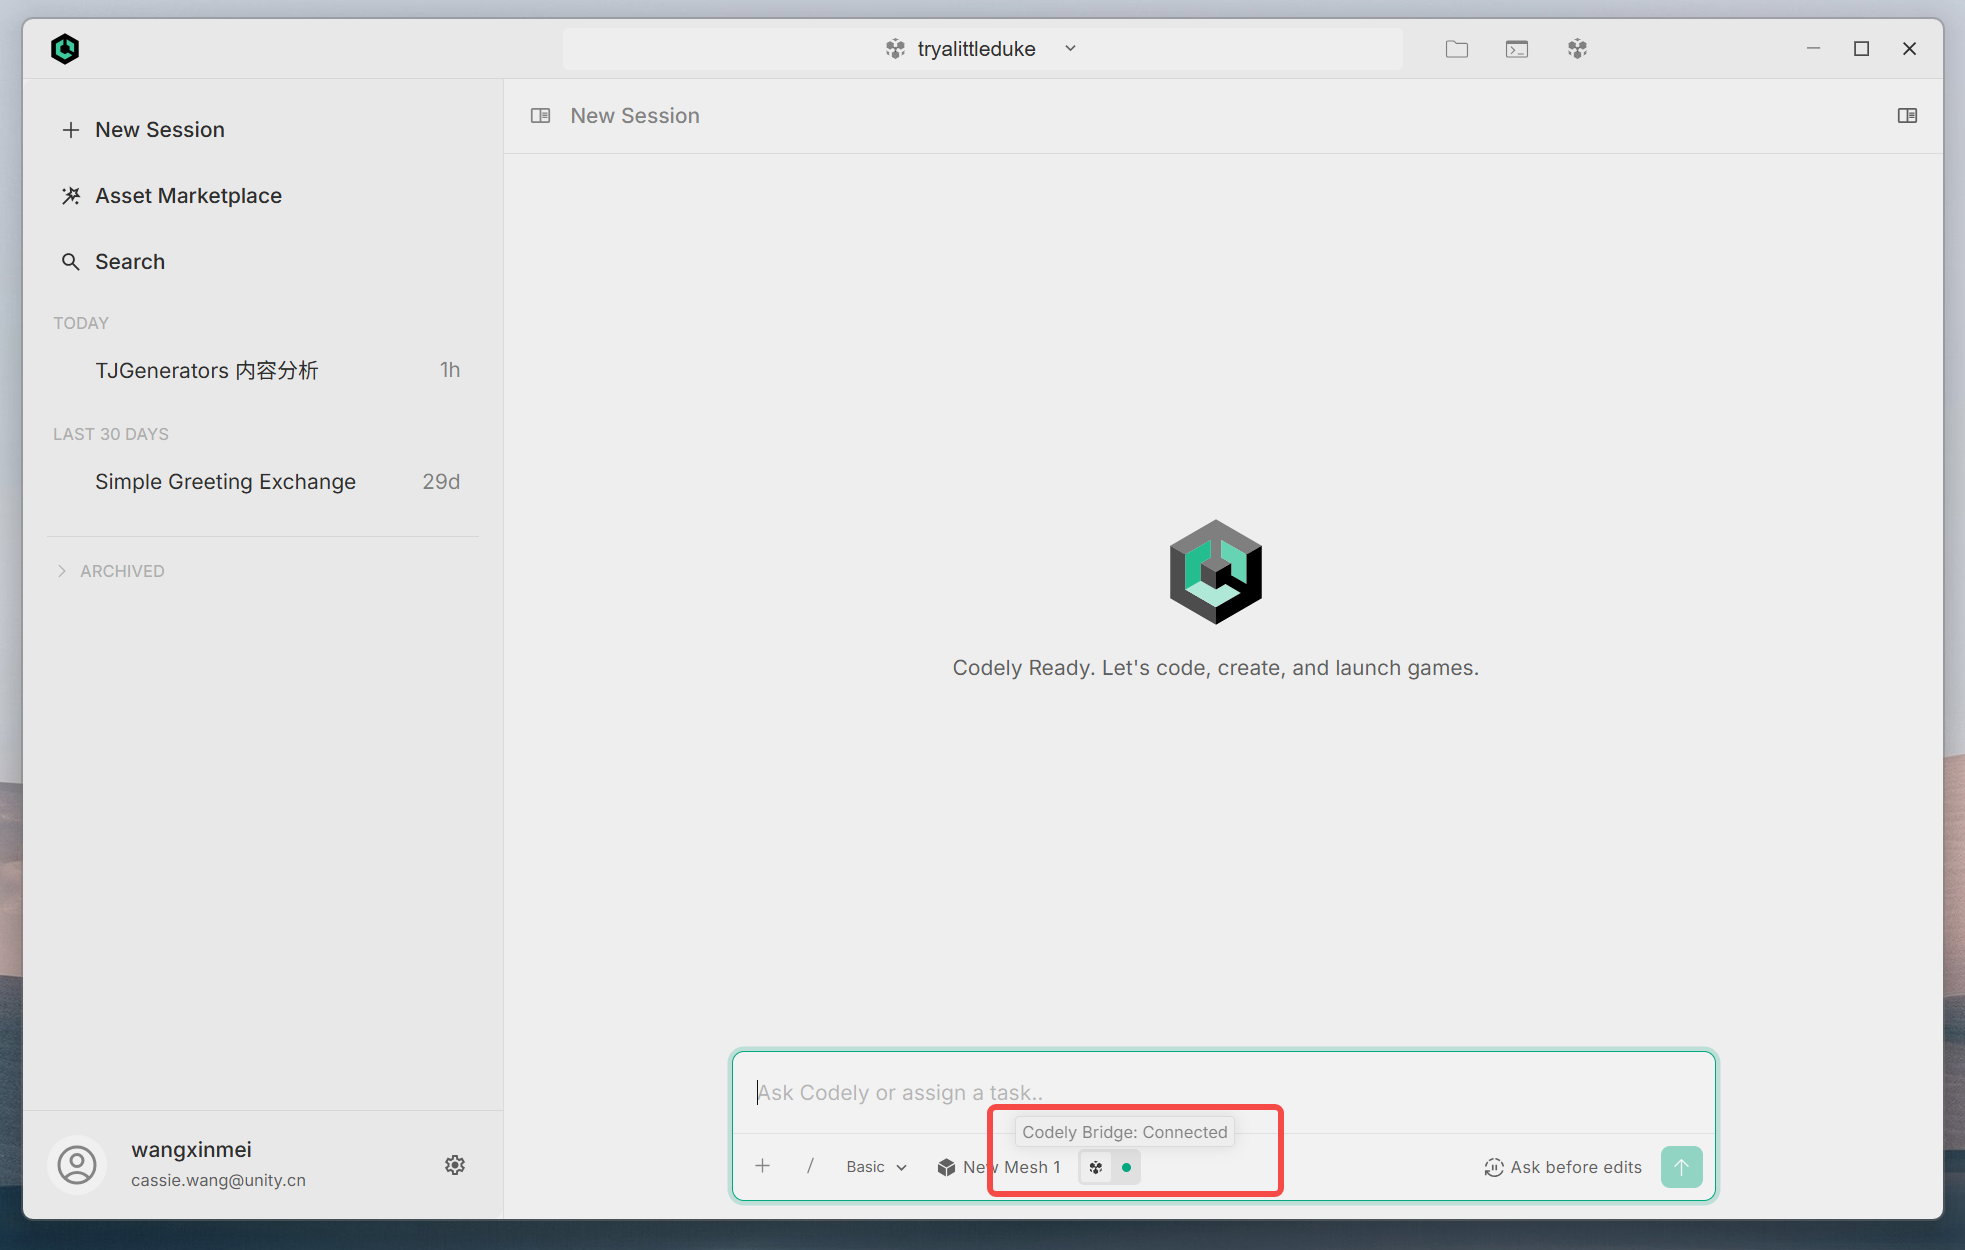
Task: Click the email cassie.wang@unity.cn
Action: coord(218,1180)
